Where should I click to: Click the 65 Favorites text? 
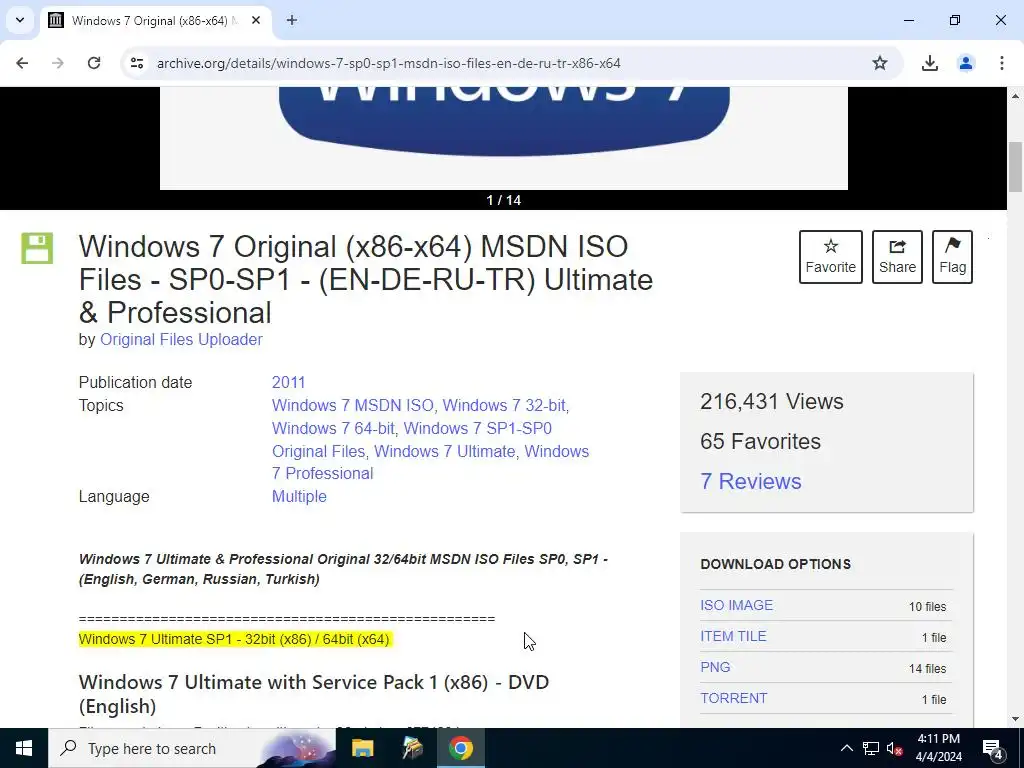(x=760, y=441)
